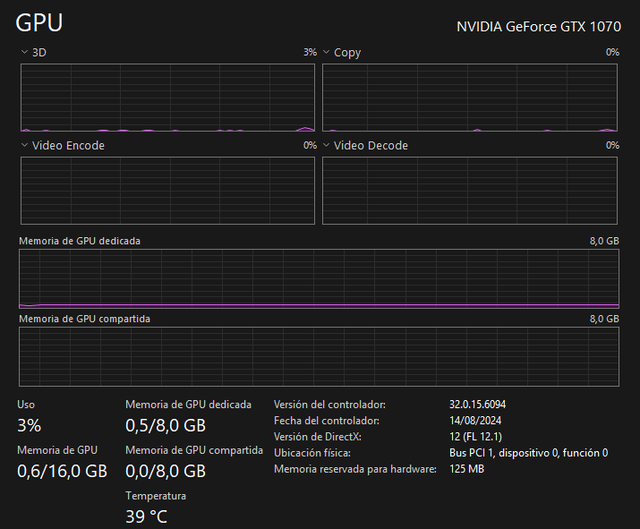Image resolution: width=640 pixels, height=529 pixels.
Task: Click the Memoria de GPU dedicada graph
Action: [319, 278]
